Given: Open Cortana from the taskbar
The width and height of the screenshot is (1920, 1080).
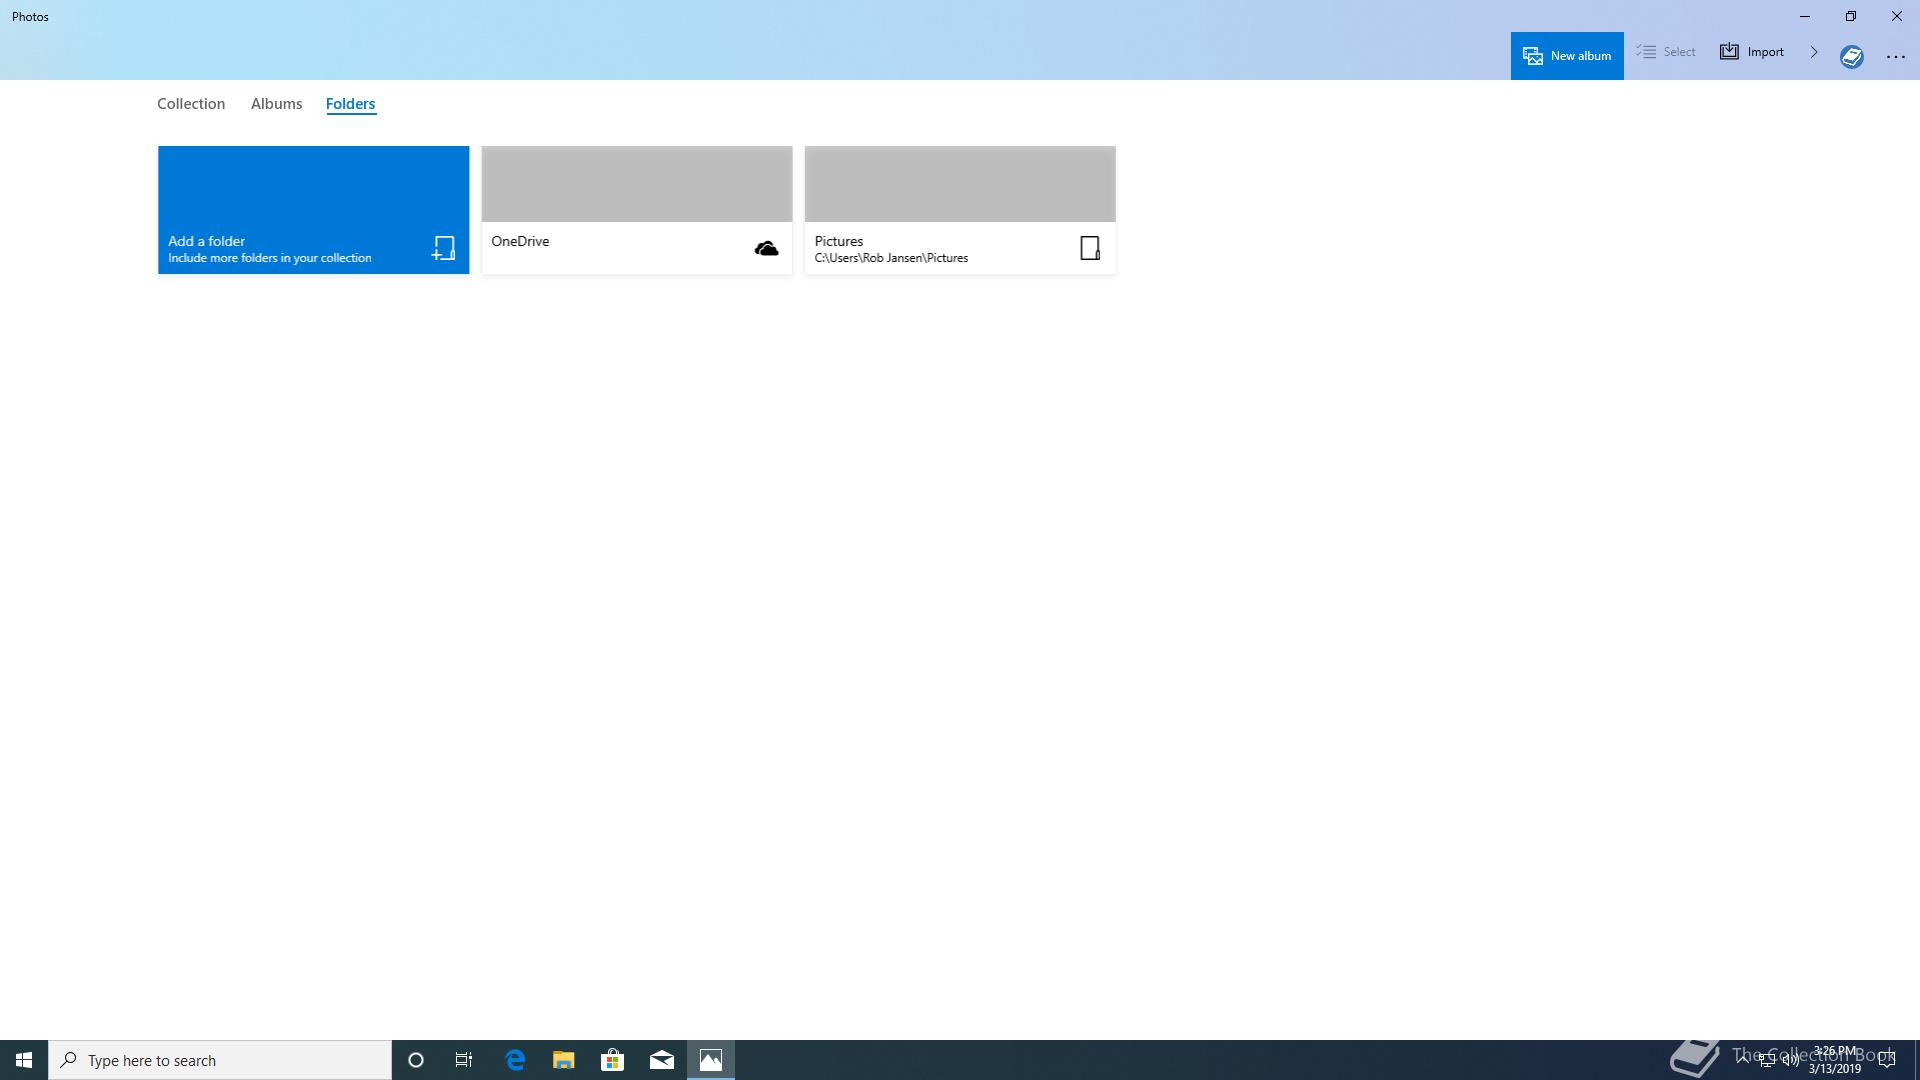Looking at the screenshot, I should [416, 1060].
